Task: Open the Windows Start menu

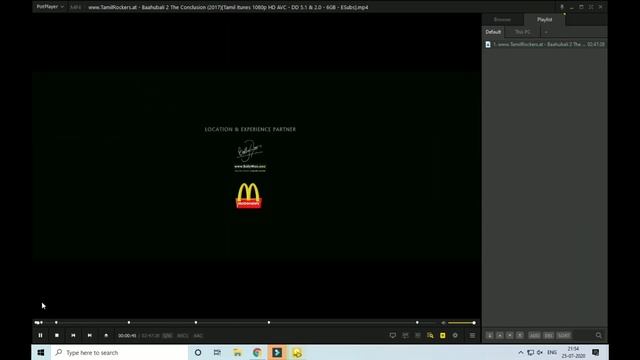Action: click(x=41, y=352)
